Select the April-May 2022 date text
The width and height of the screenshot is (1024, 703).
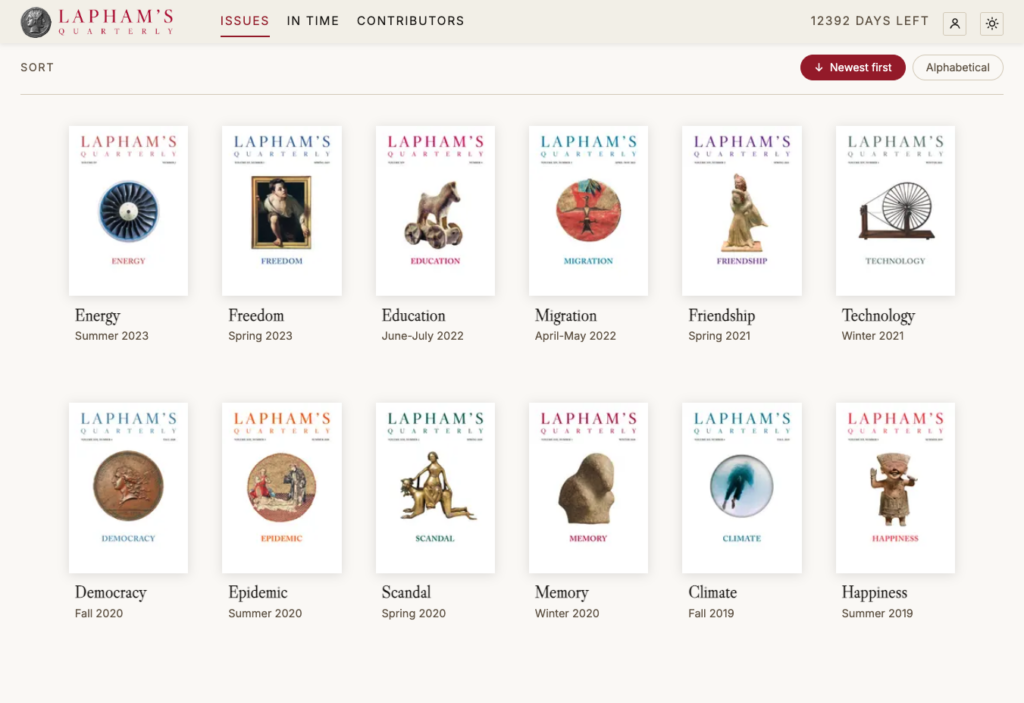click(575, 336)
